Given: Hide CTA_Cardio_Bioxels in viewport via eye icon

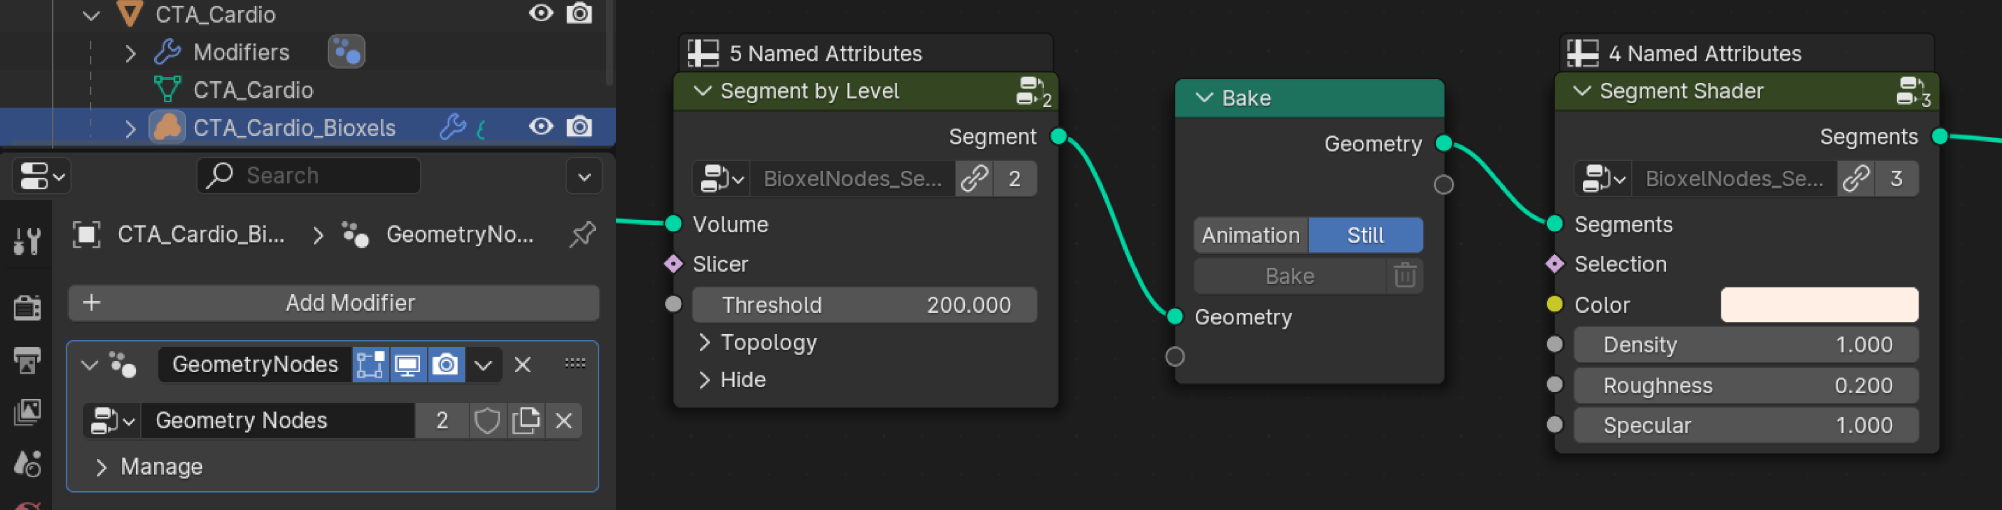Looking at the screenshot, I should tap(541, 127).
